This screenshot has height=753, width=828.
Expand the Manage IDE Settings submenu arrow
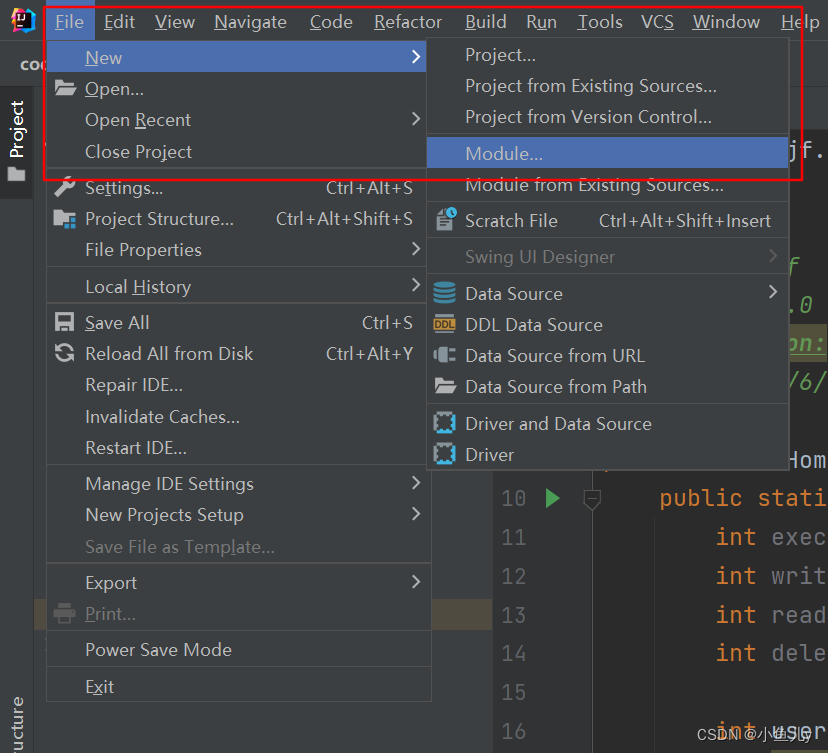[x=416, y=483]
